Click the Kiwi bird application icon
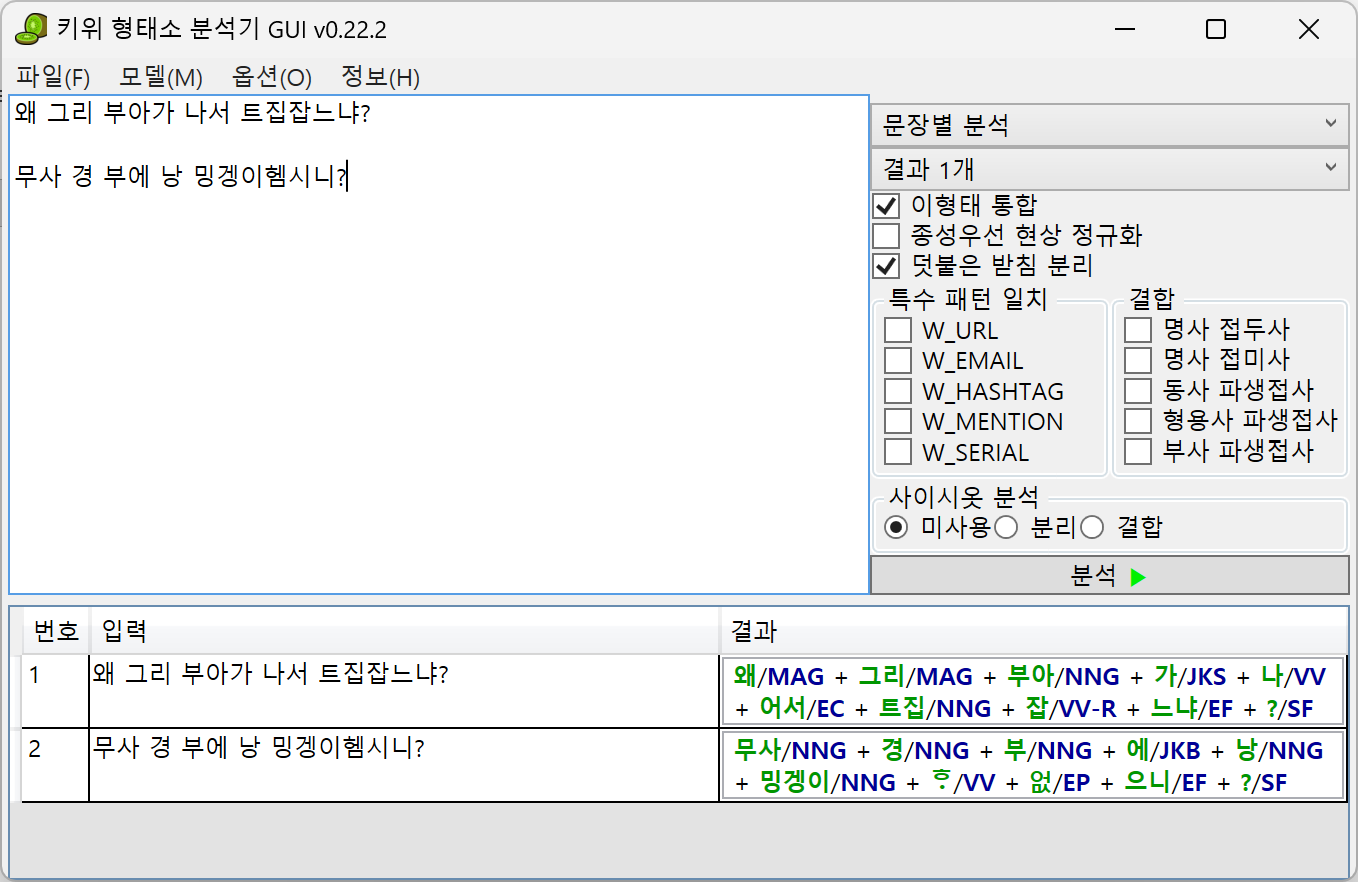 [30, 29]
